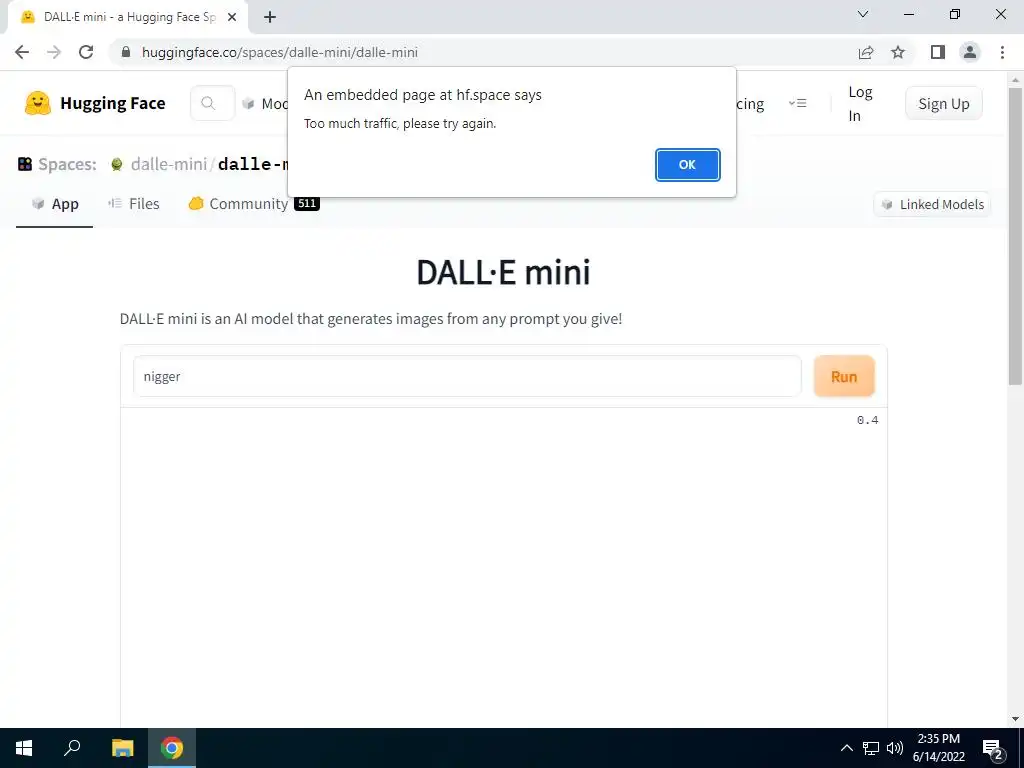
Task: Open File Explorer from the taskbar
Action: (x=122, y=748)
